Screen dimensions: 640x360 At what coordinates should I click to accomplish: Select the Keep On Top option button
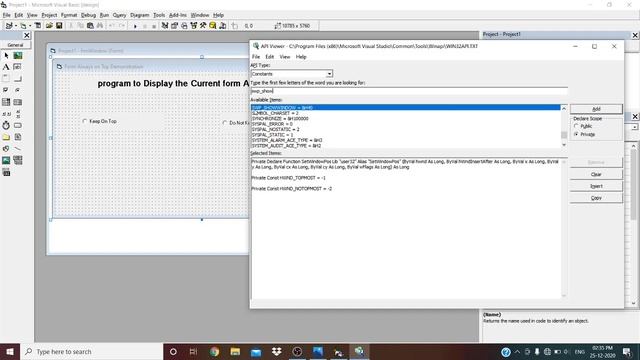[x=100, y=121]
